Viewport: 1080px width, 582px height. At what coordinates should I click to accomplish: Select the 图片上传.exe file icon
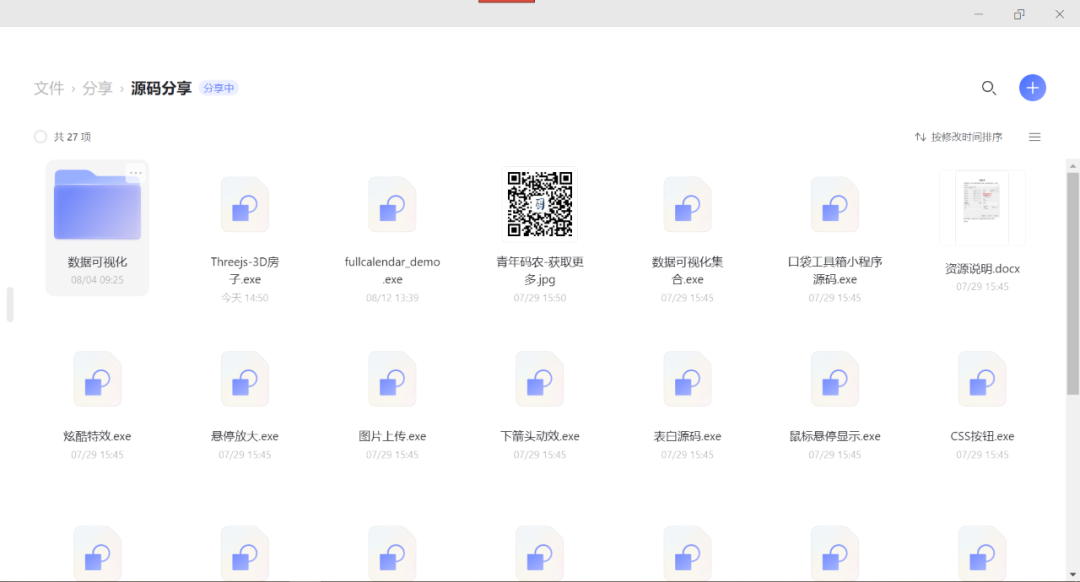[x=392, y=380]
